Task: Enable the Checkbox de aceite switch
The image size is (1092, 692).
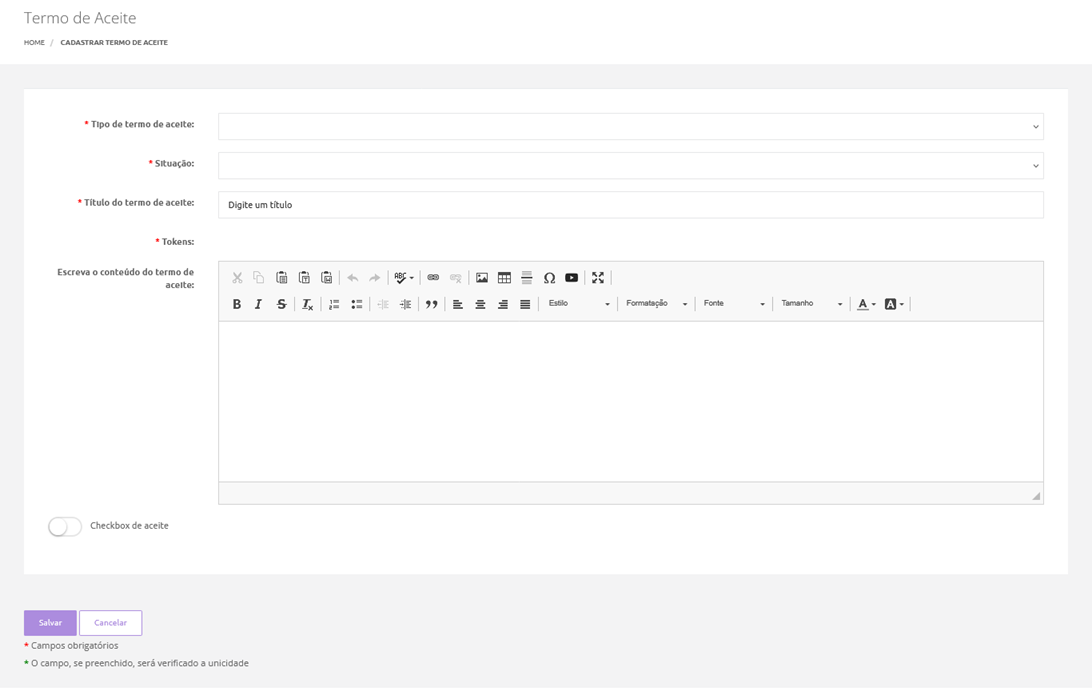Action: [65, 527]
